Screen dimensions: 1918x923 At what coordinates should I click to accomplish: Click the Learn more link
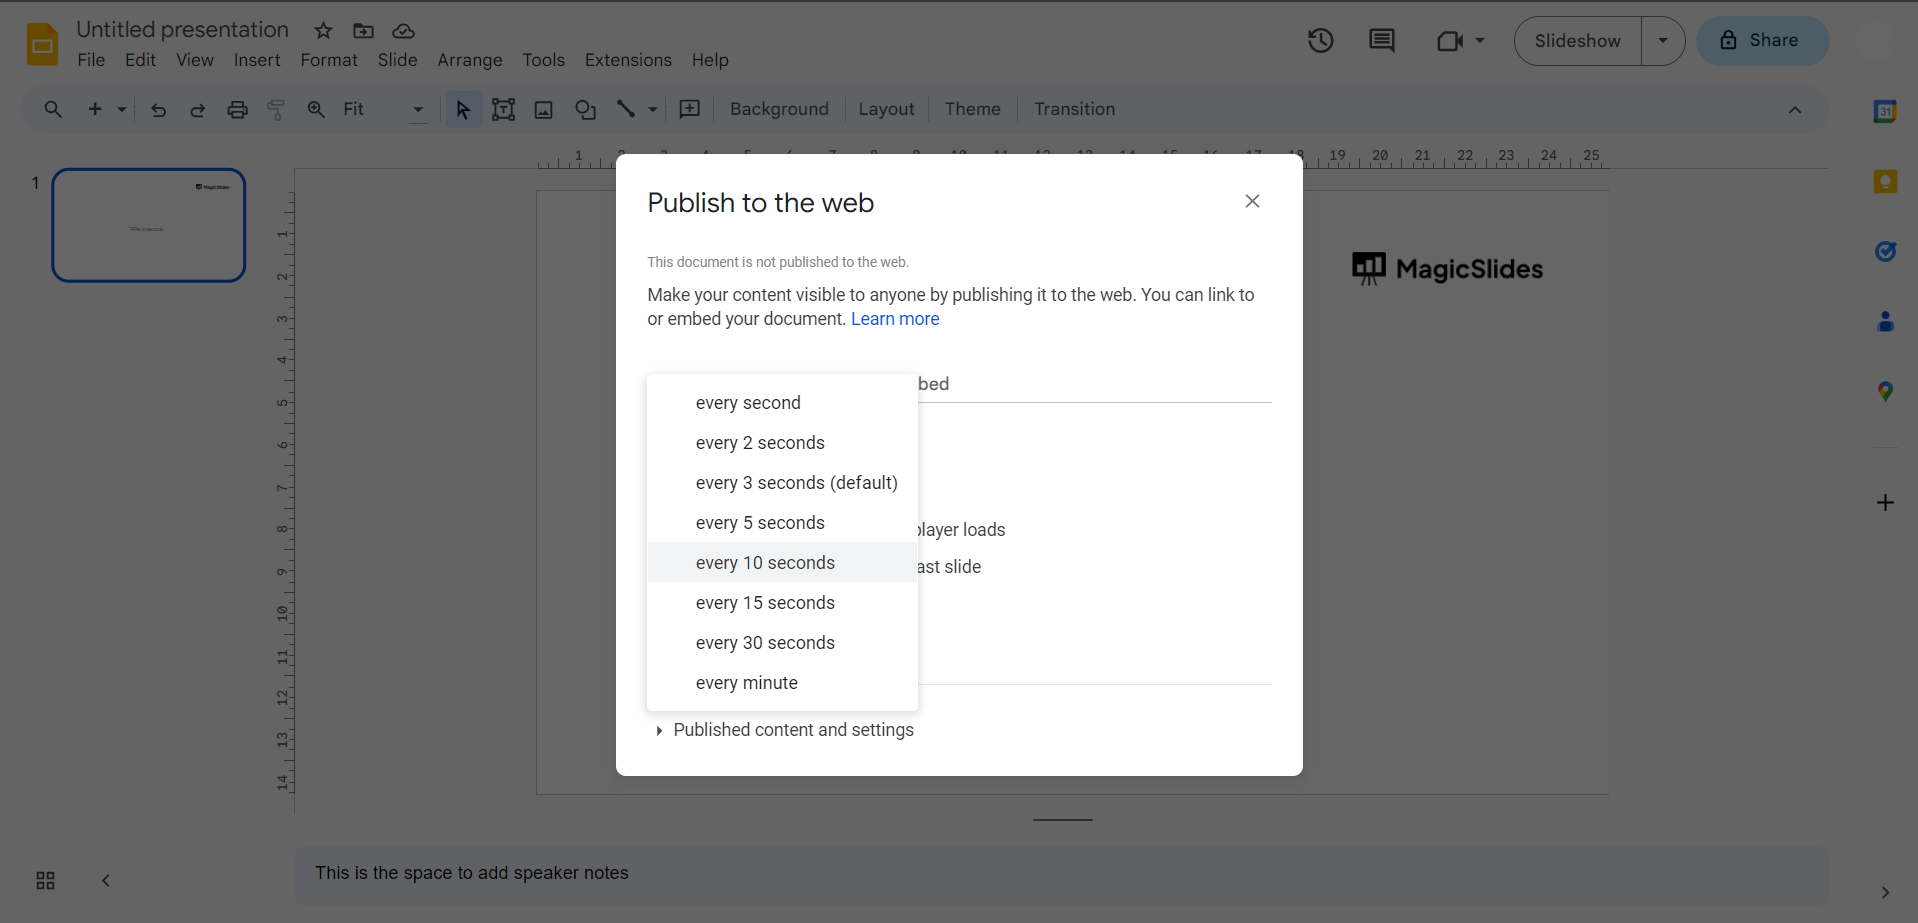(895, 319)
